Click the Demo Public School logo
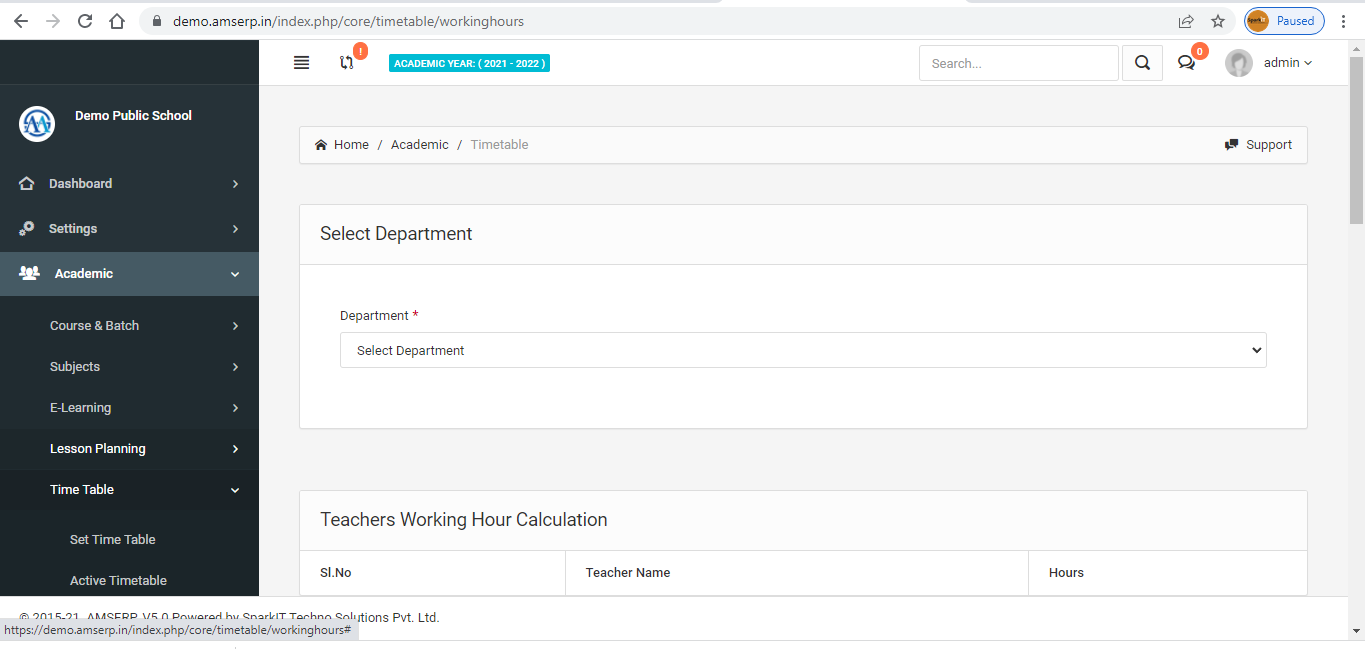This screenshot has width=1365, height=649. click(x=36, y=124)
